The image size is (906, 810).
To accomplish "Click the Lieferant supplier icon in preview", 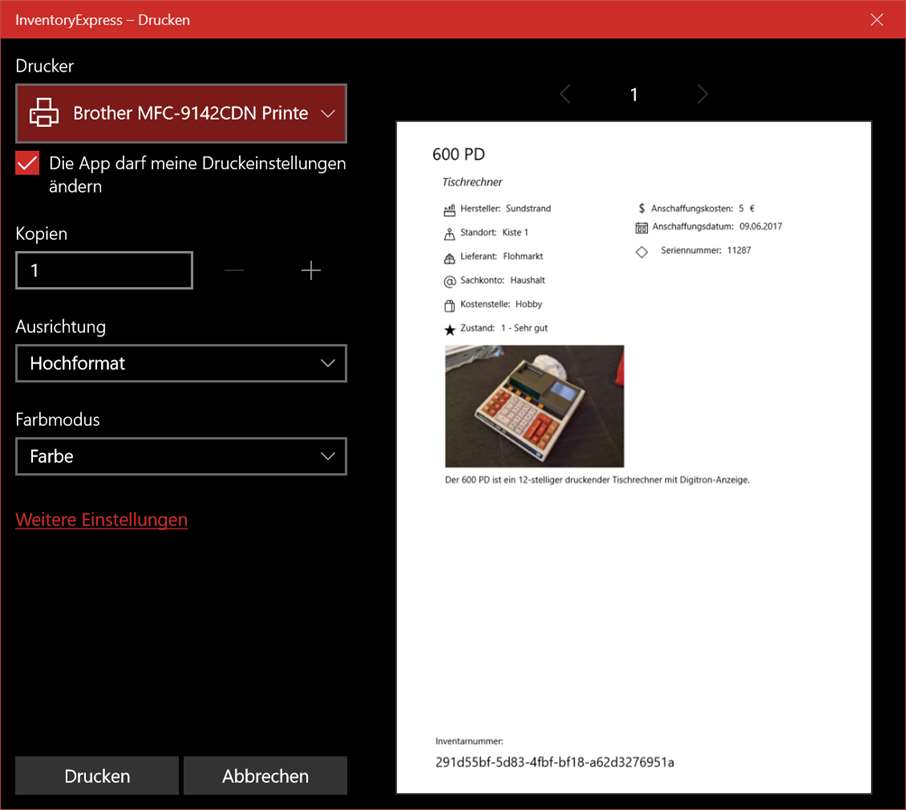I will (x=450, y=258).
